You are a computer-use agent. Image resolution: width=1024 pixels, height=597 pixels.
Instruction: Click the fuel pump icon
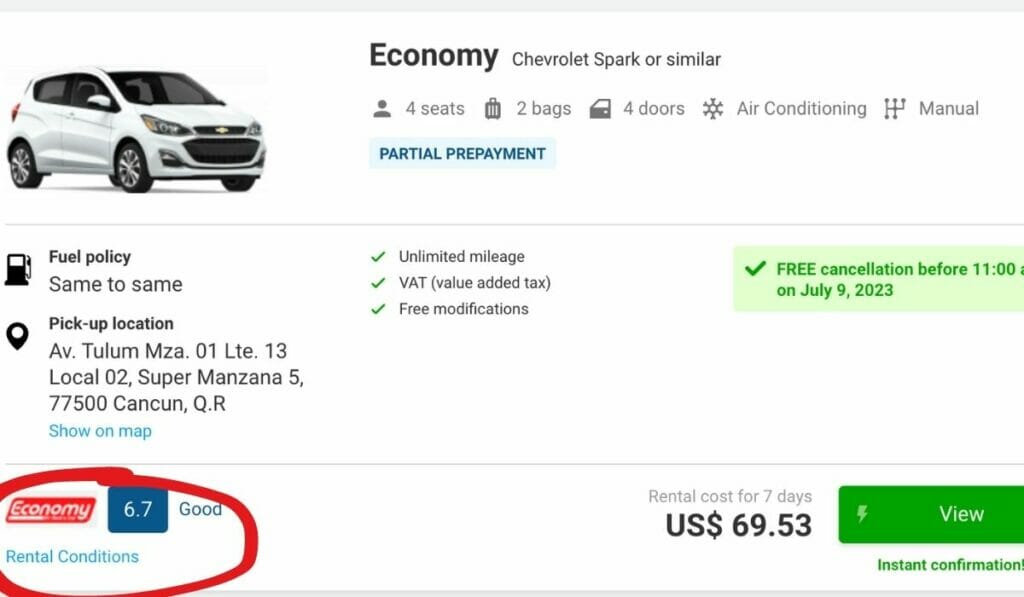tap(18, 270)
